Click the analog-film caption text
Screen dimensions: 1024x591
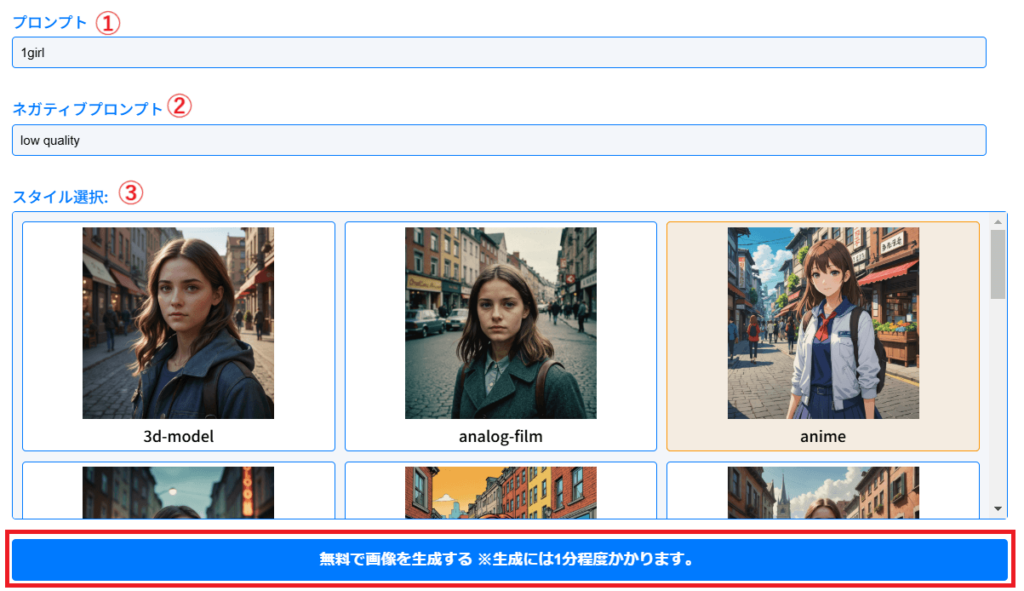click(501, 436)
